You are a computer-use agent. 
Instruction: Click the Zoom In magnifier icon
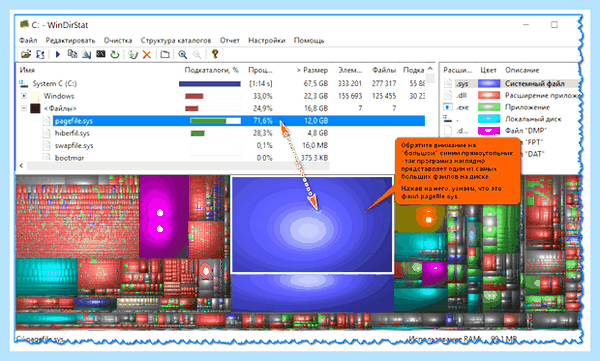pyautogui.click(x=183, y=54)
